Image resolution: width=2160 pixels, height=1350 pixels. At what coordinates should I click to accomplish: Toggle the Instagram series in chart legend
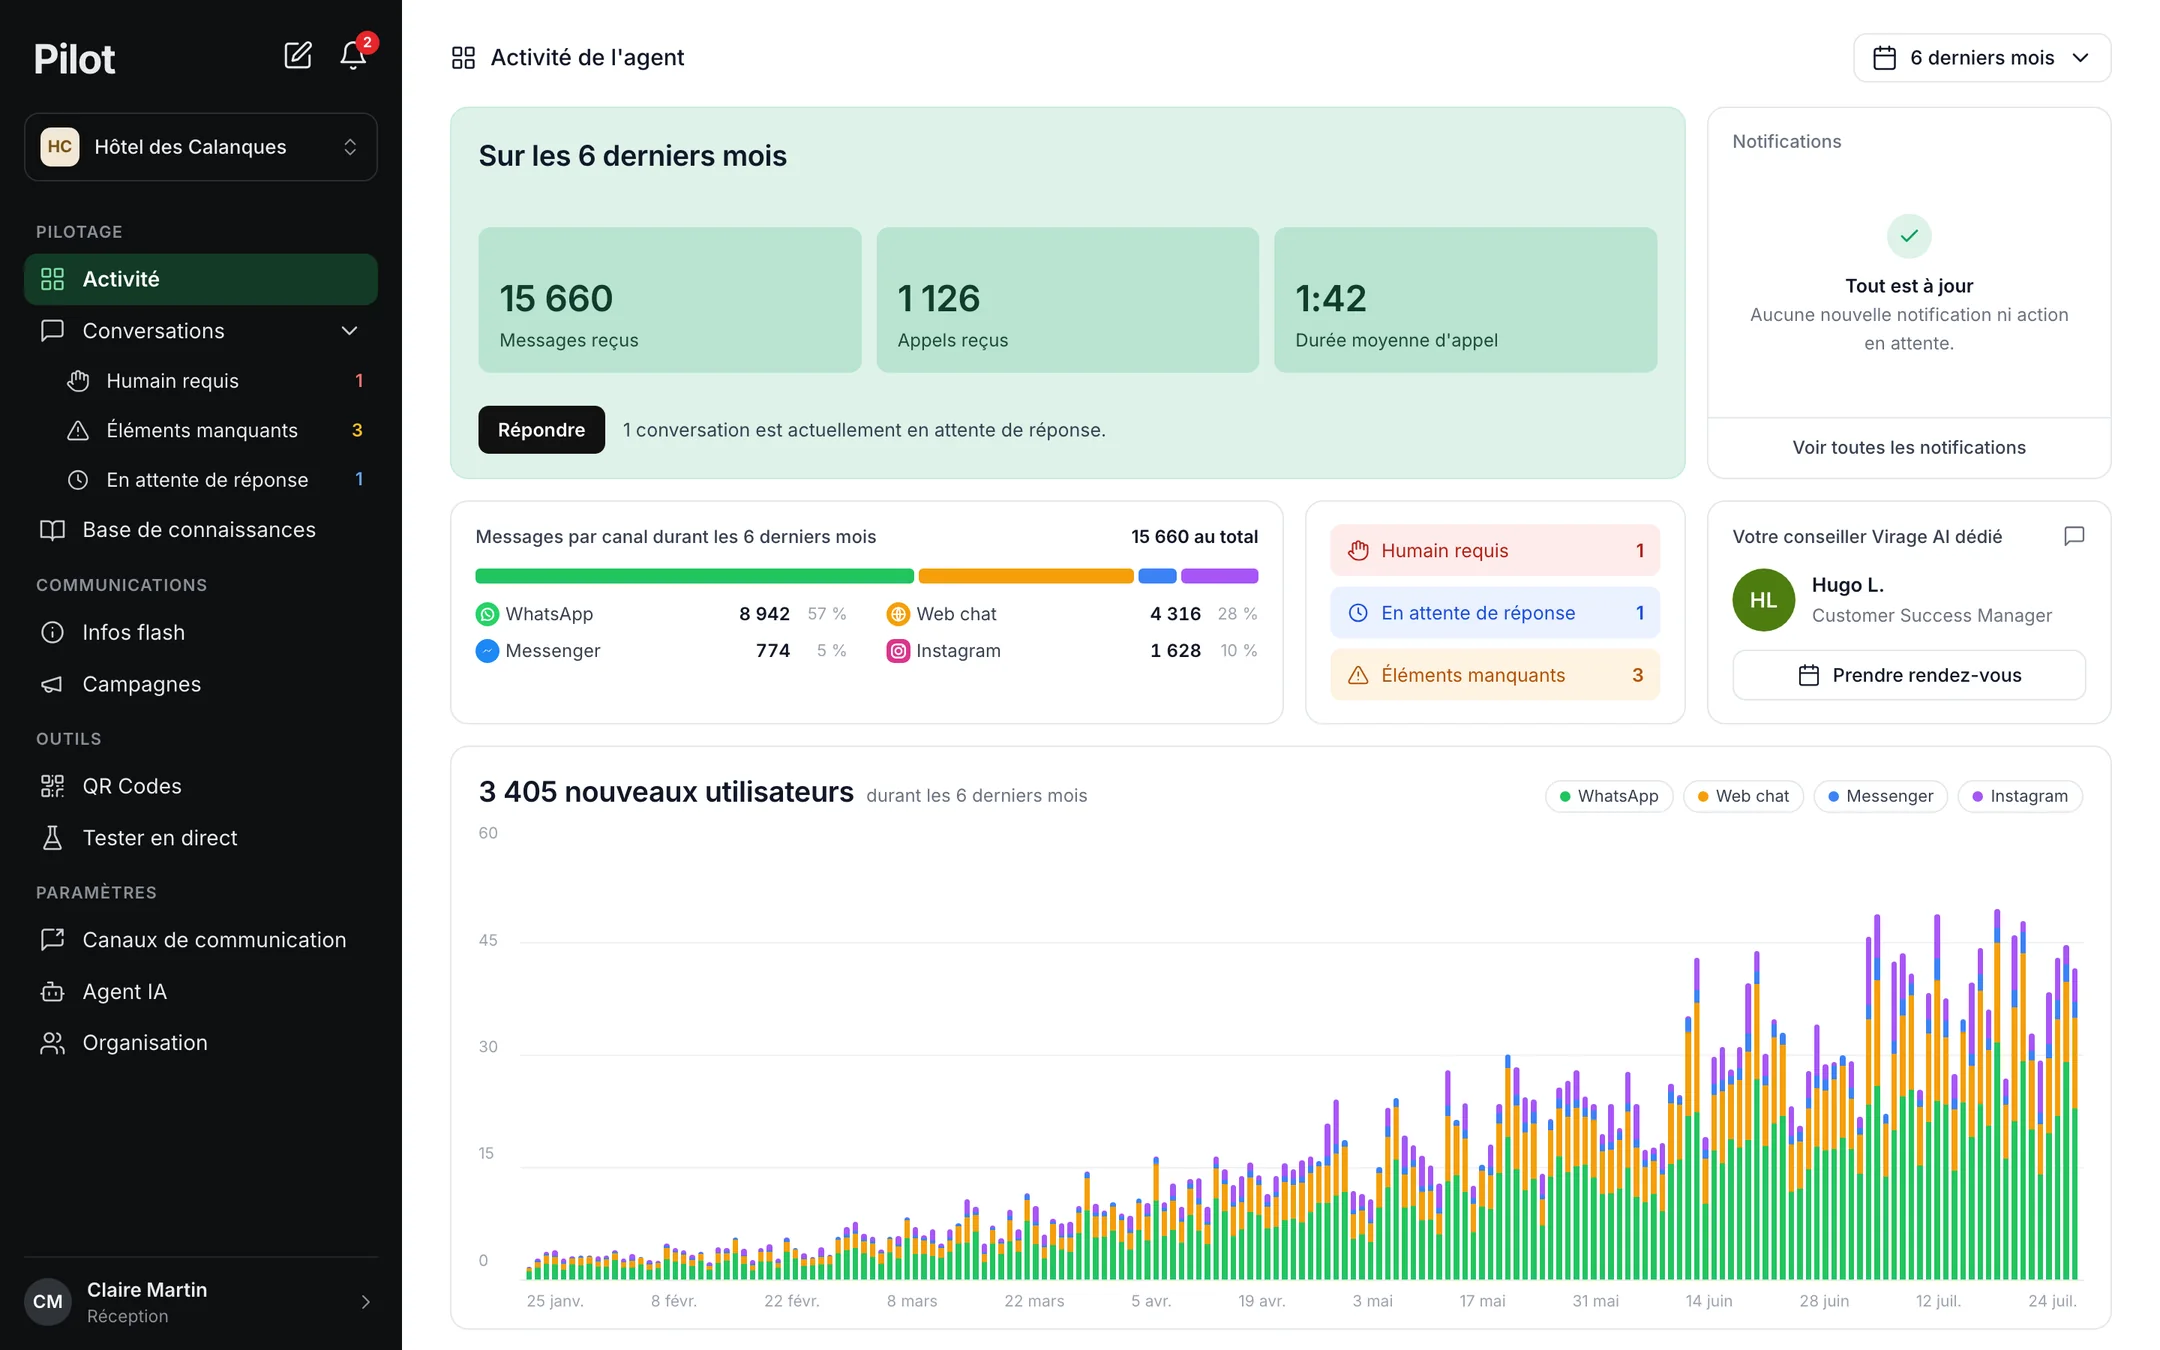coord(2019,796)
